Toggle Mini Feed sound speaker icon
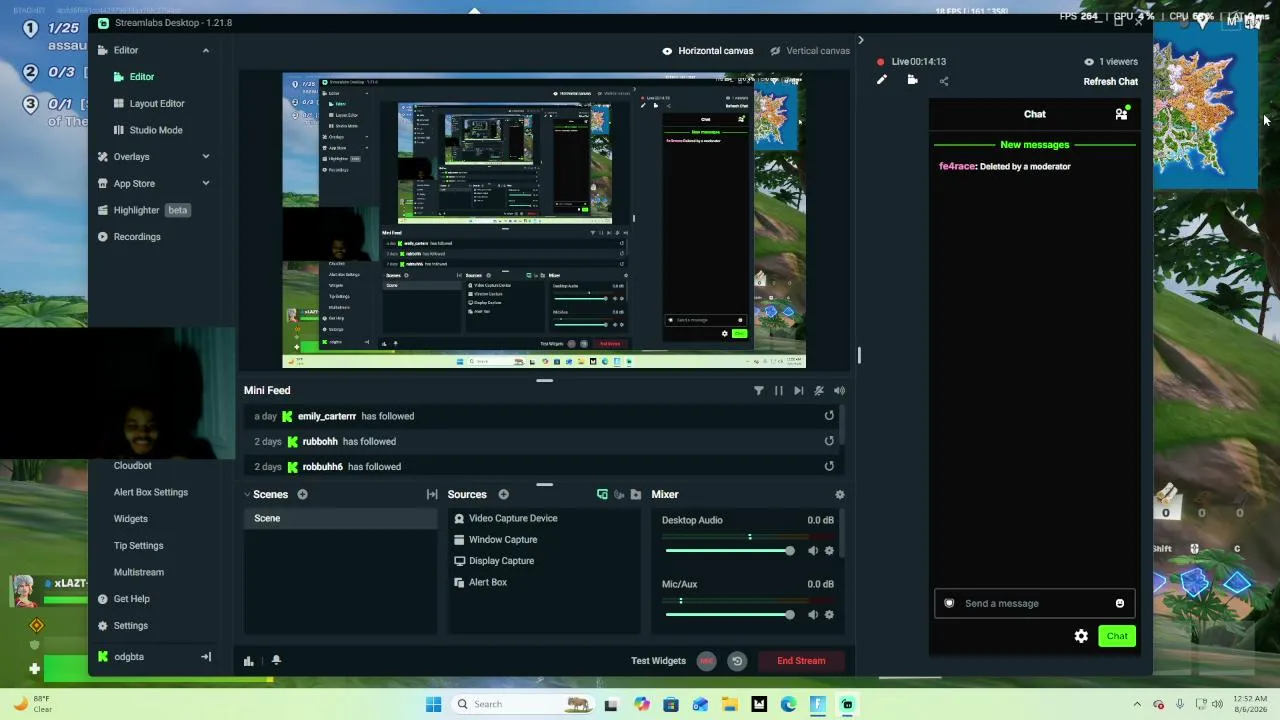1280x720 pixels. (839, 391)
